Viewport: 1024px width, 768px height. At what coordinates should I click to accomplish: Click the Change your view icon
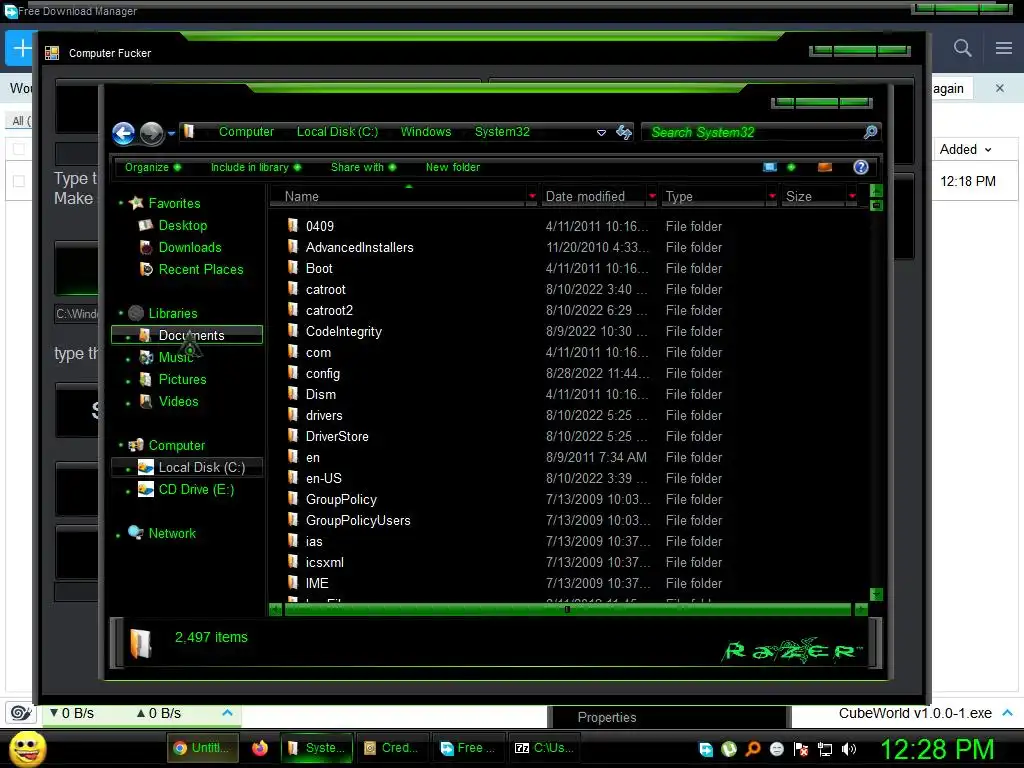[x=770, y=167]
